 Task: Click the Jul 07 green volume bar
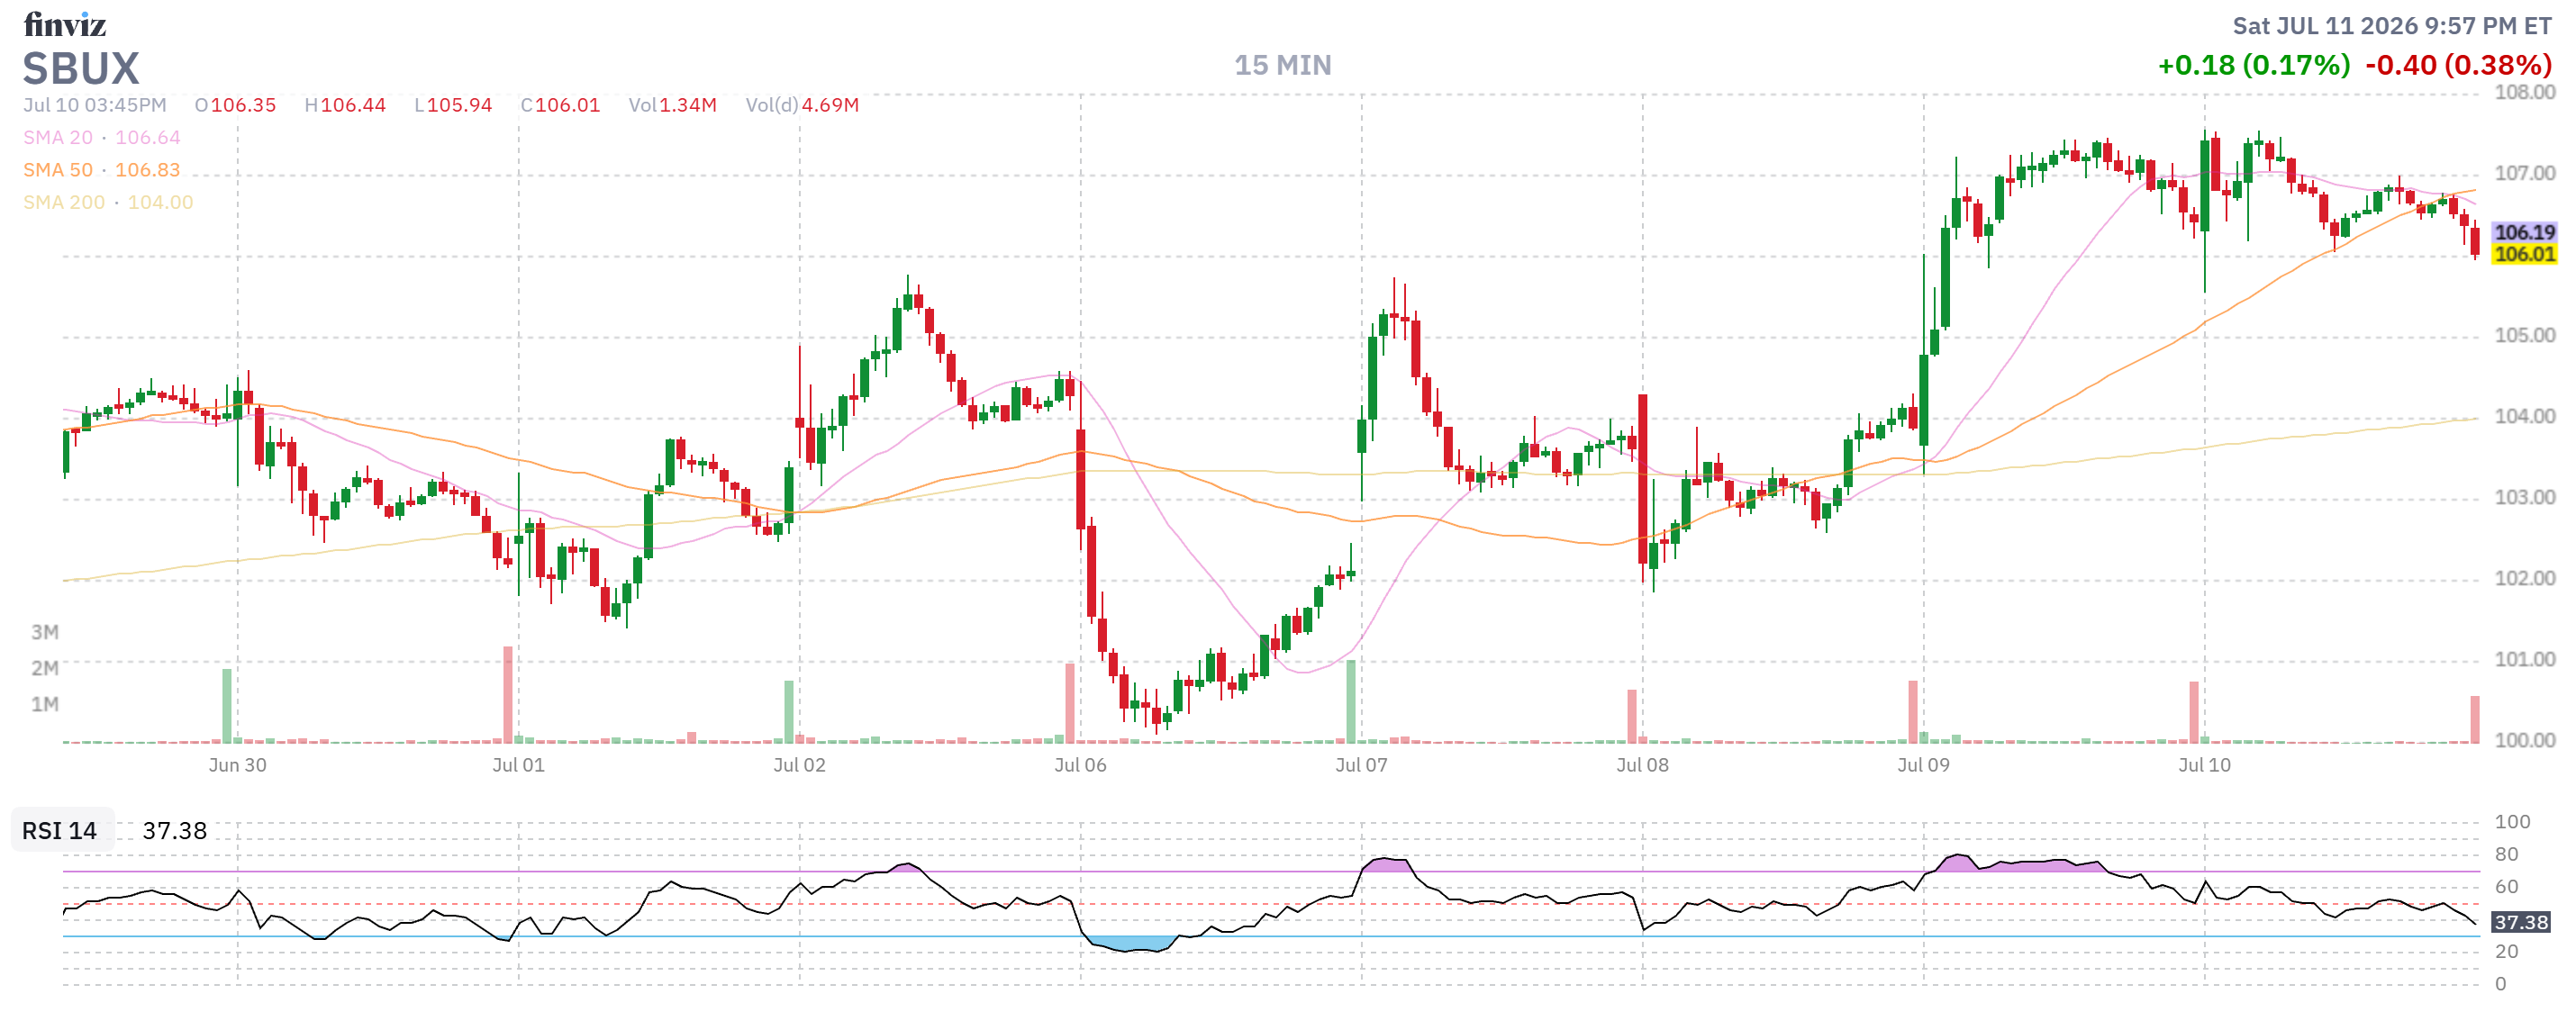pos(1351,701)
